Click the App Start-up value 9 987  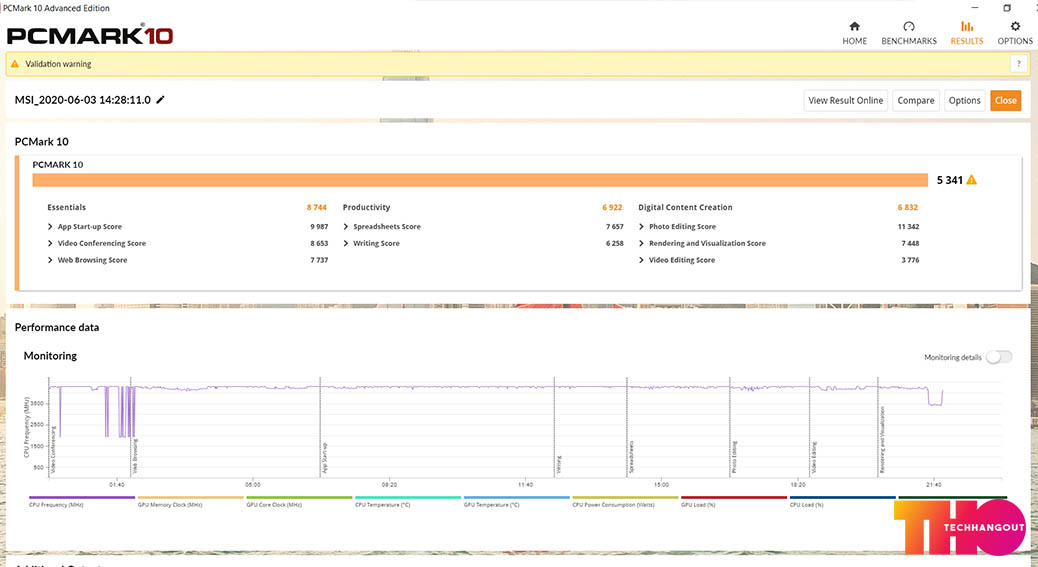pyautogui.click(x=319, y=226)
